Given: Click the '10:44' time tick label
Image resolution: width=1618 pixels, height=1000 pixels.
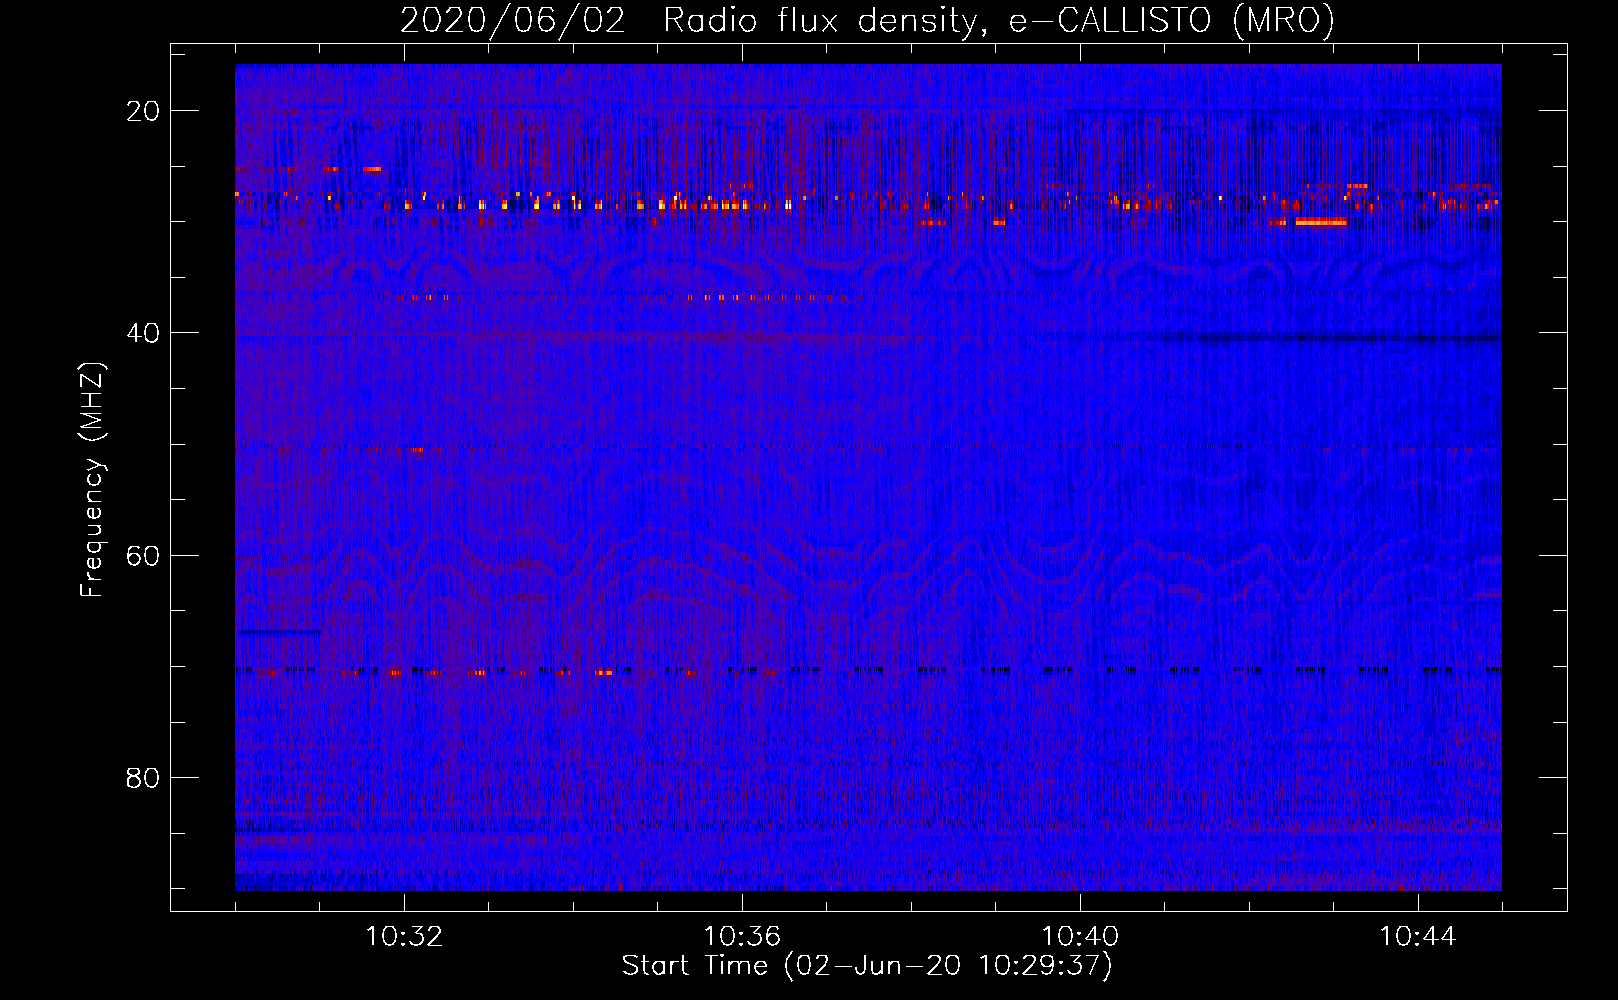Looking at the screenshot, I should (1418, 936).
